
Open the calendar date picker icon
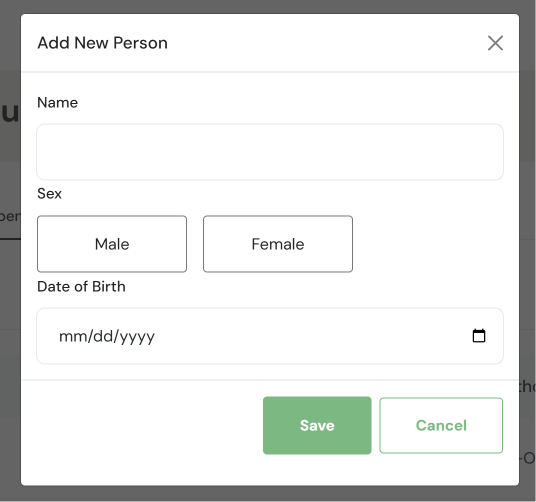[x=479, y=336]
